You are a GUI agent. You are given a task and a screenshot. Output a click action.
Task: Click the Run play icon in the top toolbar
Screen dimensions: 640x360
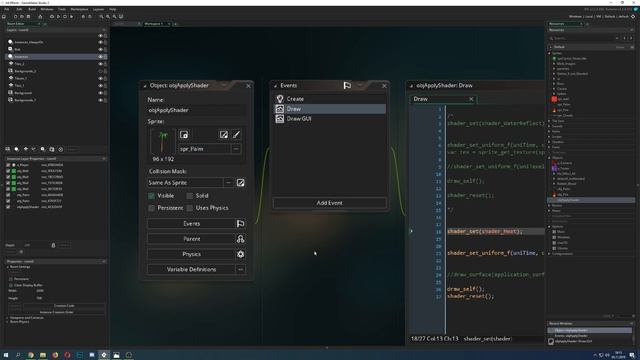[58, 17]
